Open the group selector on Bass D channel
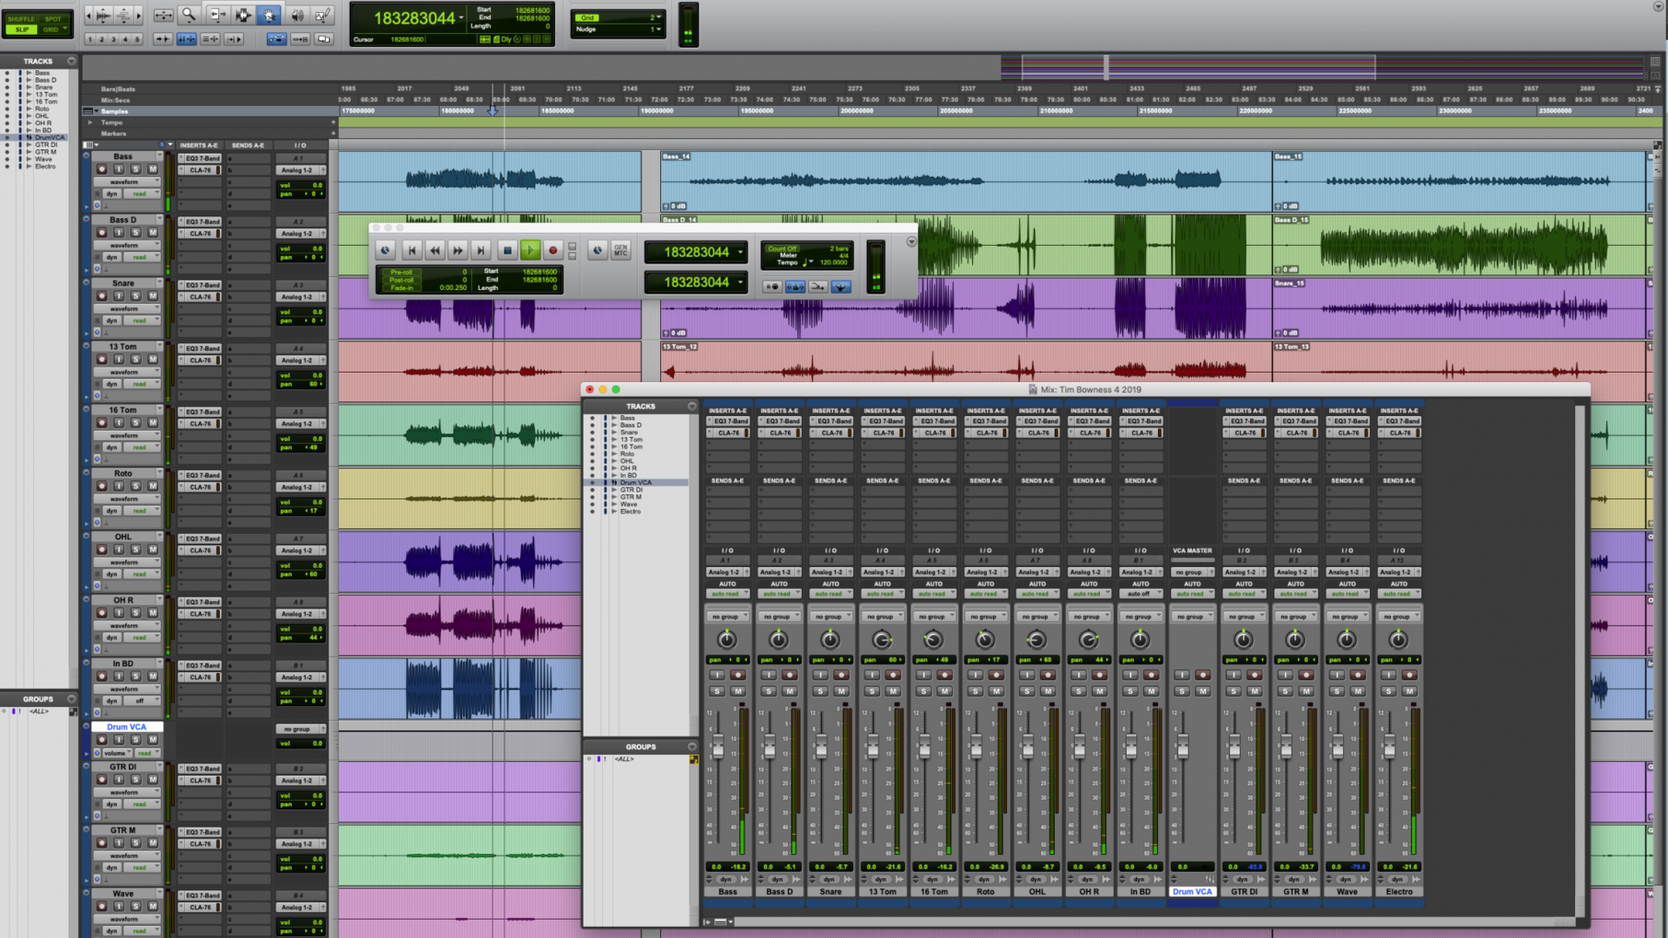Image resolution: width=1668 pixels, height=938 pixels. (x=779, y=616)
